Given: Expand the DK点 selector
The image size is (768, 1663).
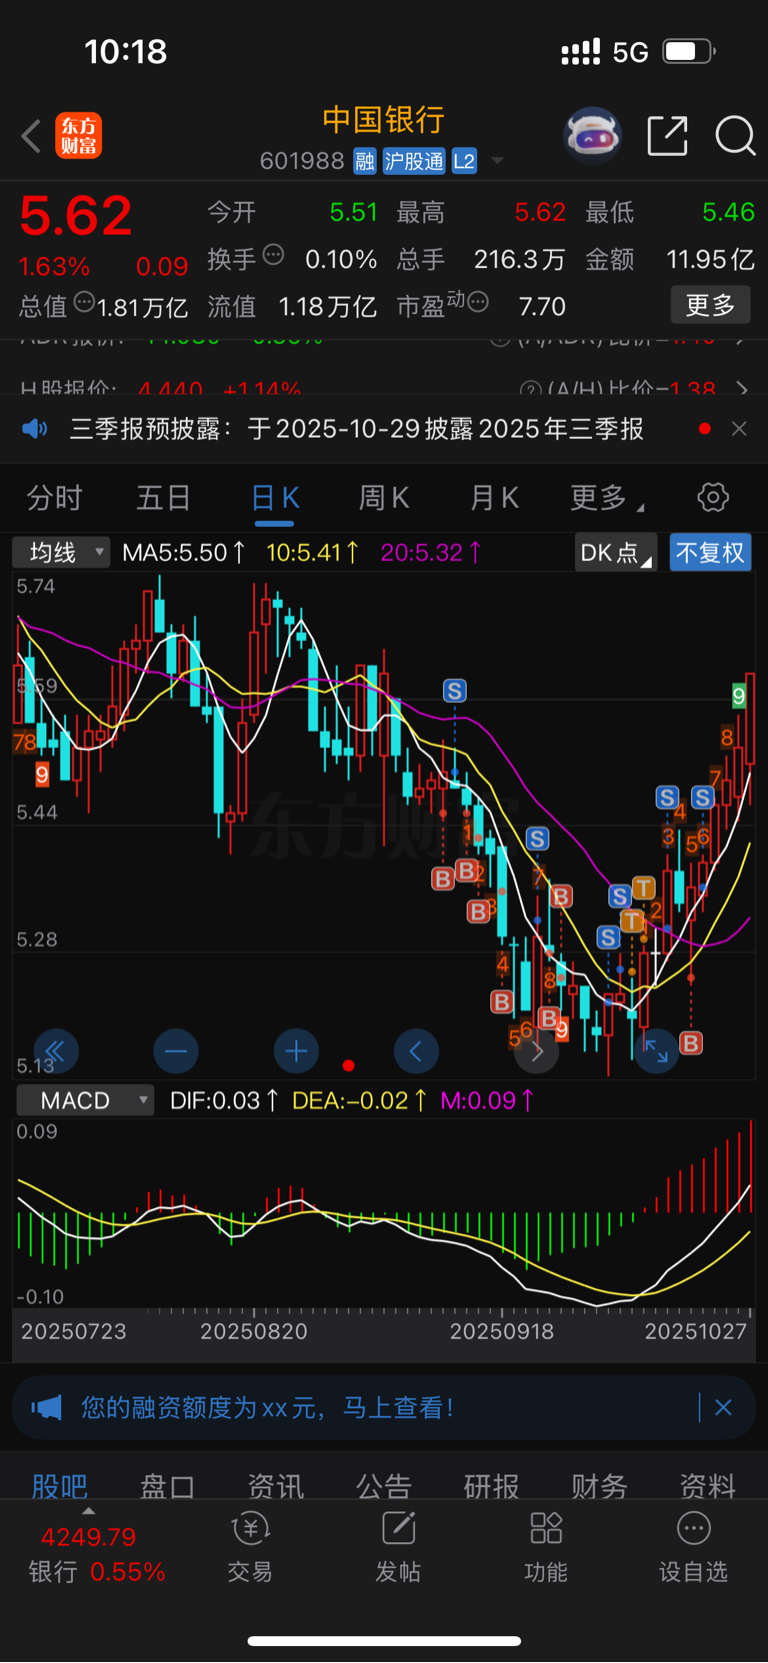Looking at the screenshot, I should (615, 553).
